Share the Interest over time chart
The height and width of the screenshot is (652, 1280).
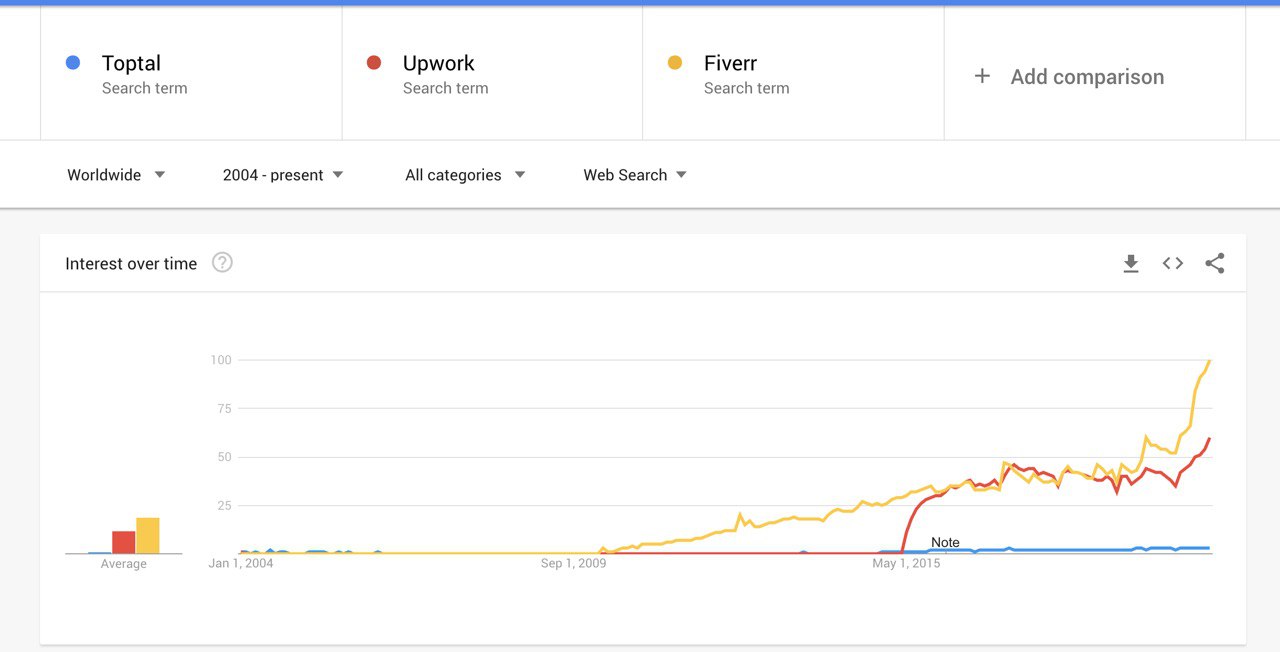click(1215, 264)
